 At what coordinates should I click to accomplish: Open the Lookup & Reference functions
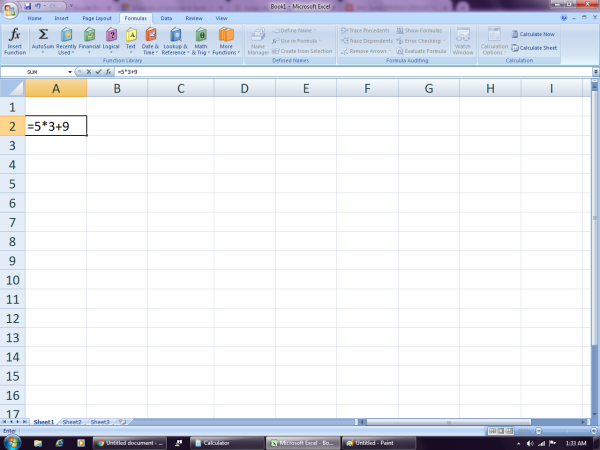(x=175, y=40)
